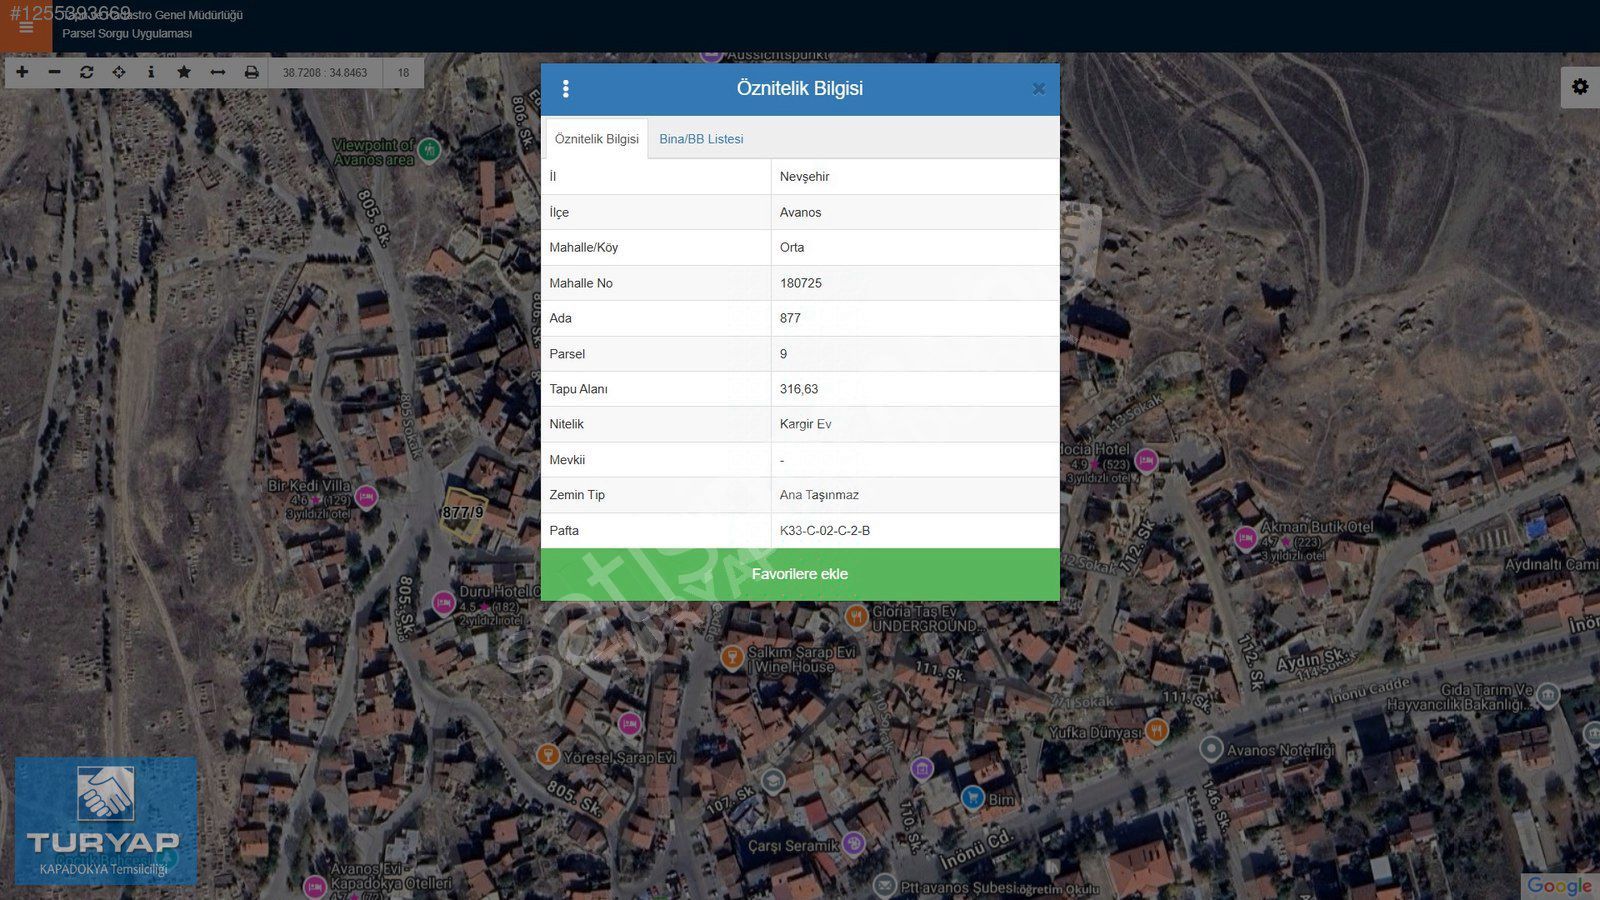The height and width of the screenshot is (900, 1600).
Task: Open the hamburger menu at top left
Action: point(26,27)
